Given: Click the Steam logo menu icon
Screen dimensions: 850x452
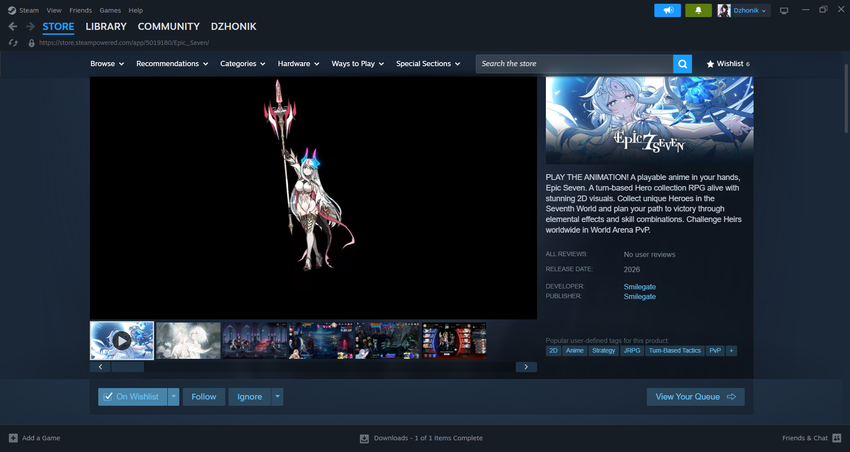Looking at the screenshot, I should pos(12,10).
